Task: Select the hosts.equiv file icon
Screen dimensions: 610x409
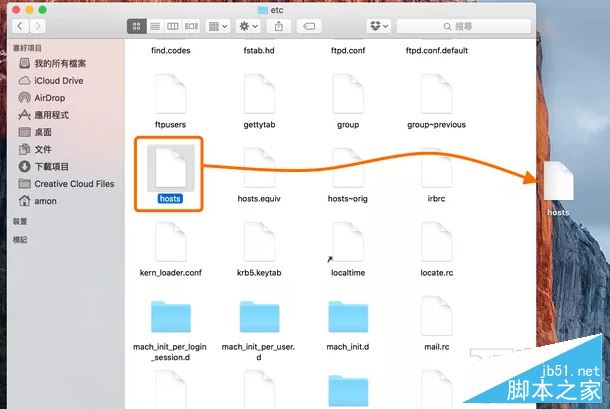Action: point(259,168)
